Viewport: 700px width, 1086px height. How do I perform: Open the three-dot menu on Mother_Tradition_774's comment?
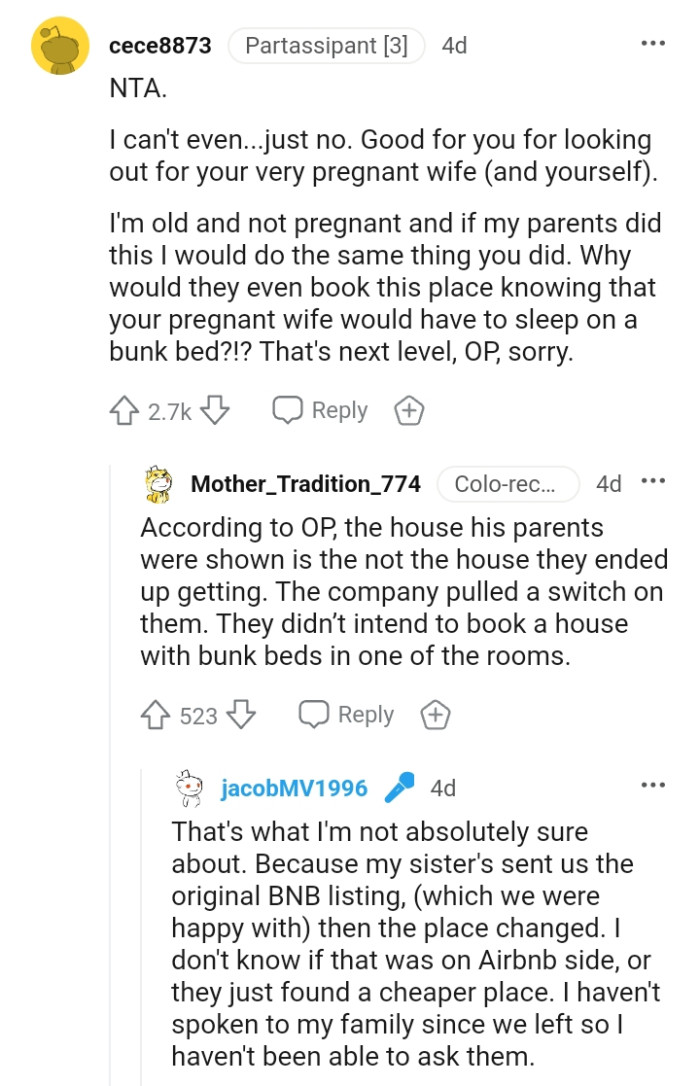[x=653, y=481]
